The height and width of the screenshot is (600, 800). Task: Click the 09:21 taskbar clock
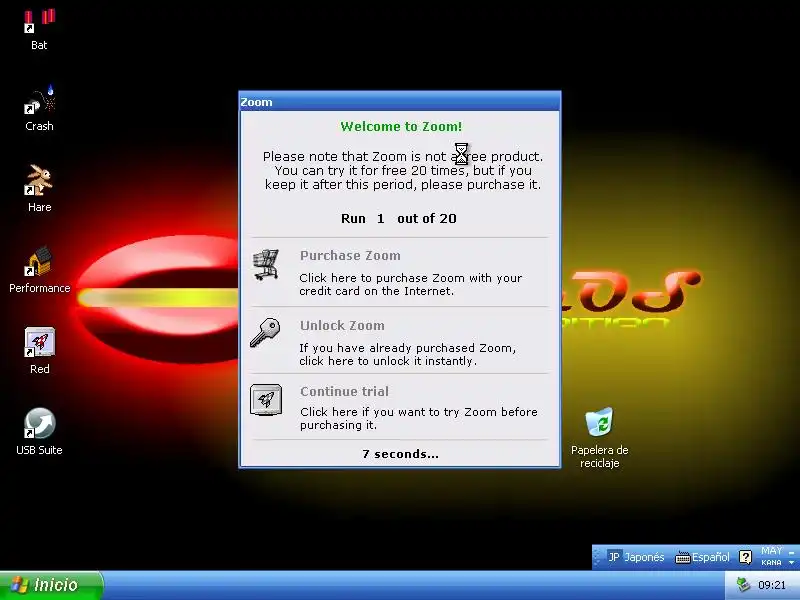tap(772, 585)
